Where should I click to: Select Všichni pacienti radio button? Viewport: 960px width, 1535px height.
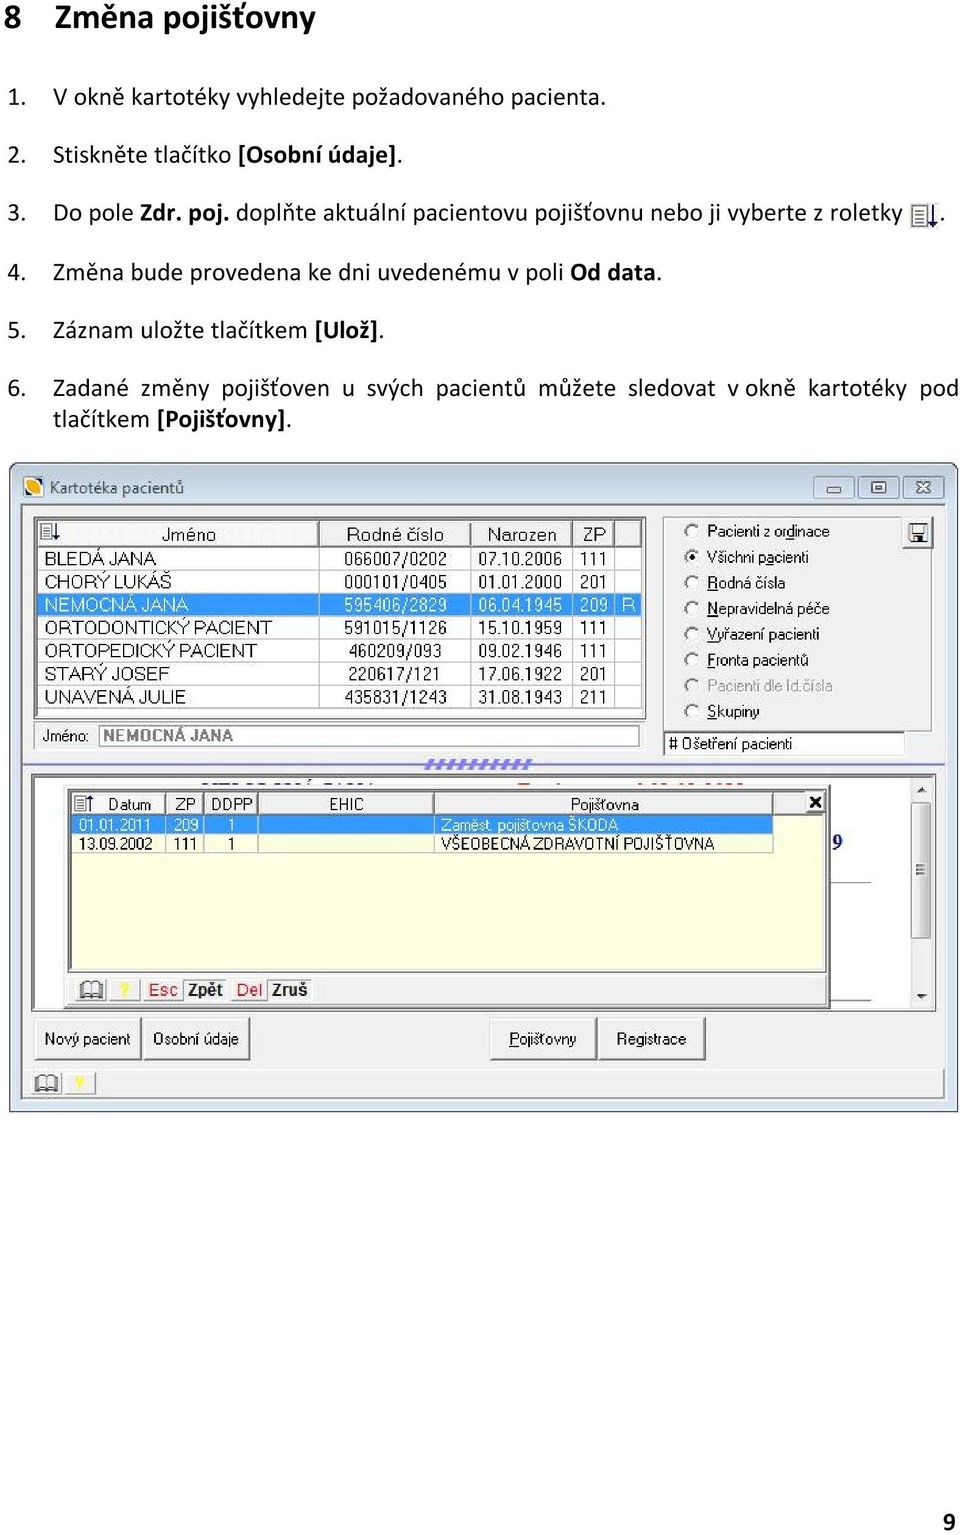[691, 556]
